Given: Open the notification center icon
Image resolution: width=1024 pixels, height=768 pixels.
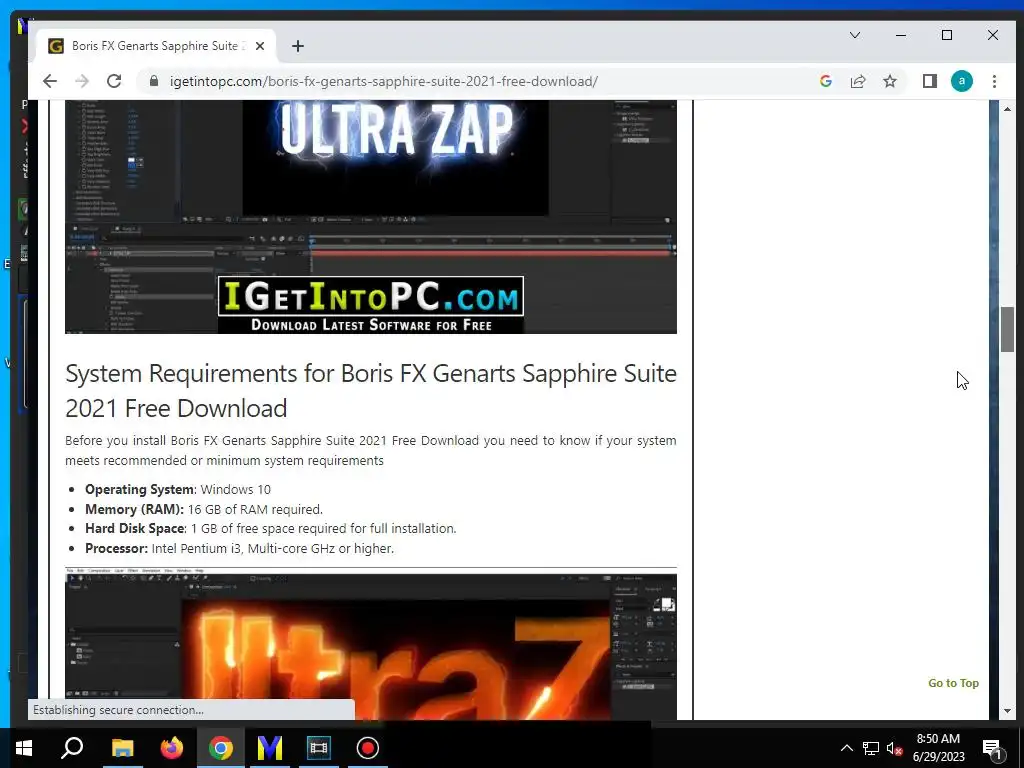Looking at the screenshot, I should [992, 748].
